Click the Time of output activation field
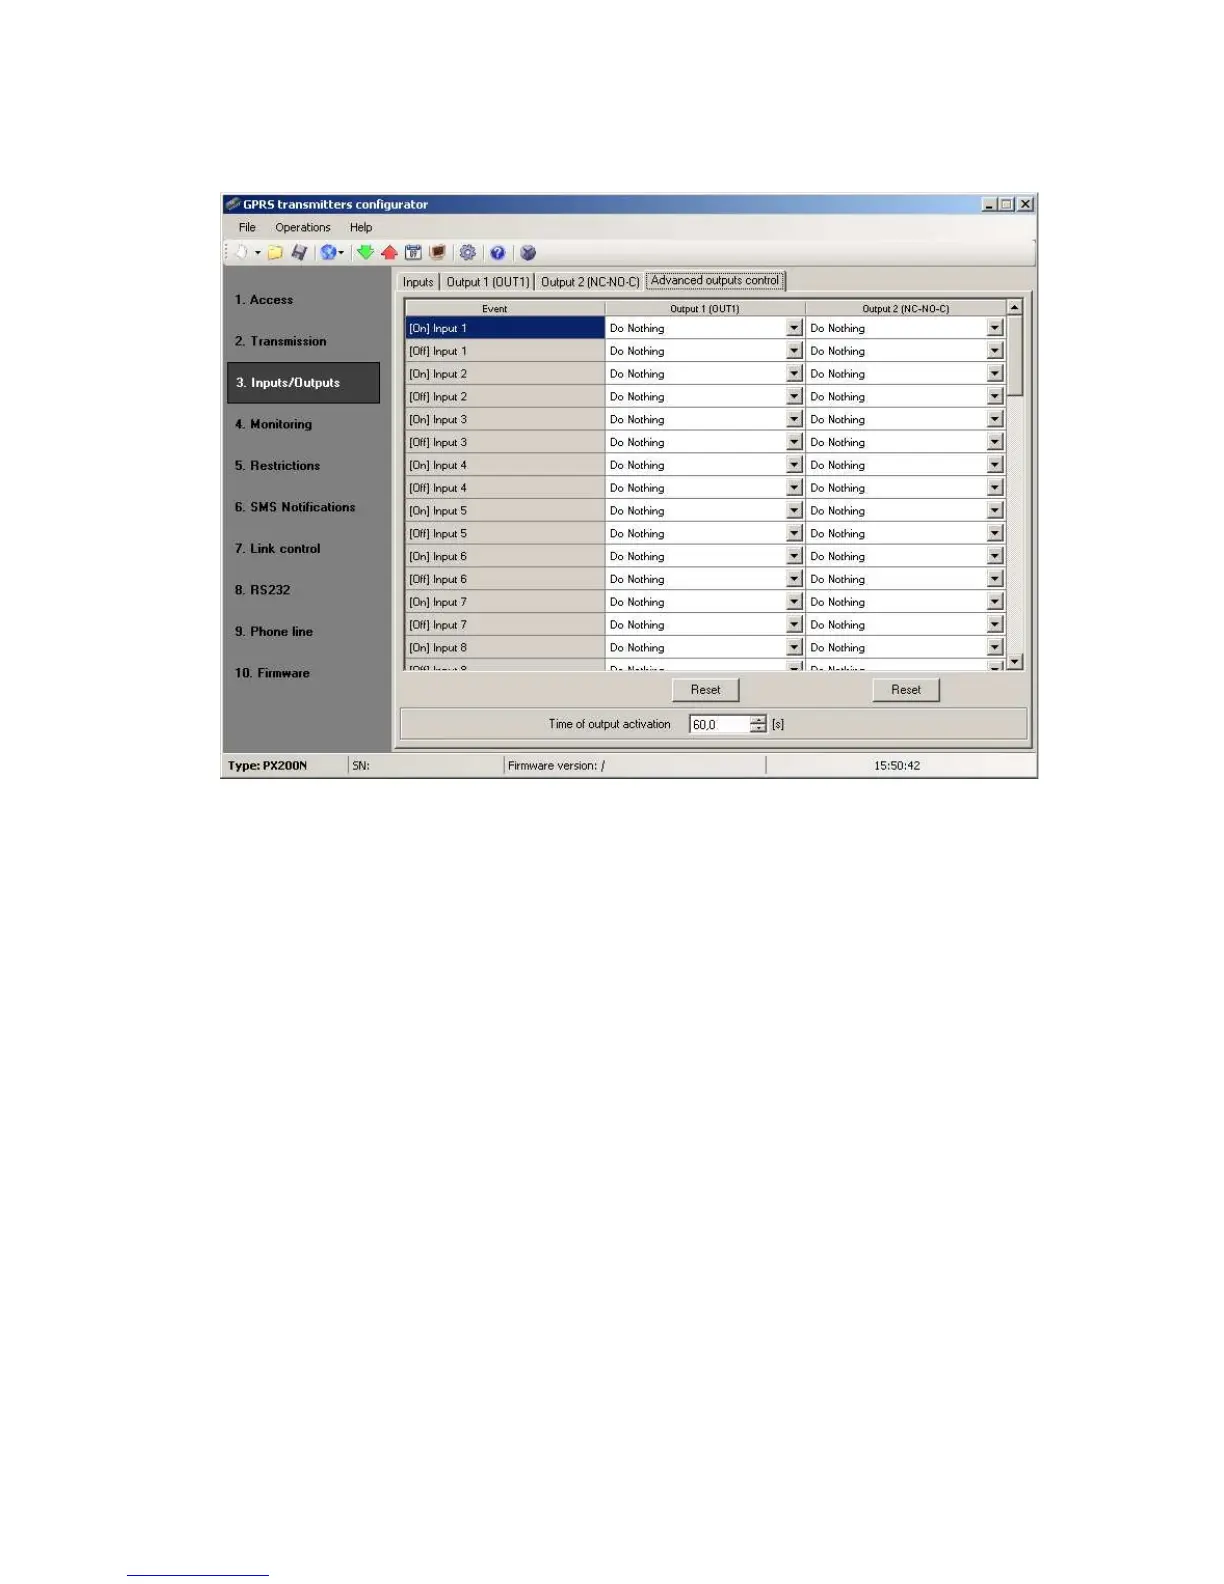Image resolution: width=1224 pixels, height=1584 pixels. coord(719,725)
